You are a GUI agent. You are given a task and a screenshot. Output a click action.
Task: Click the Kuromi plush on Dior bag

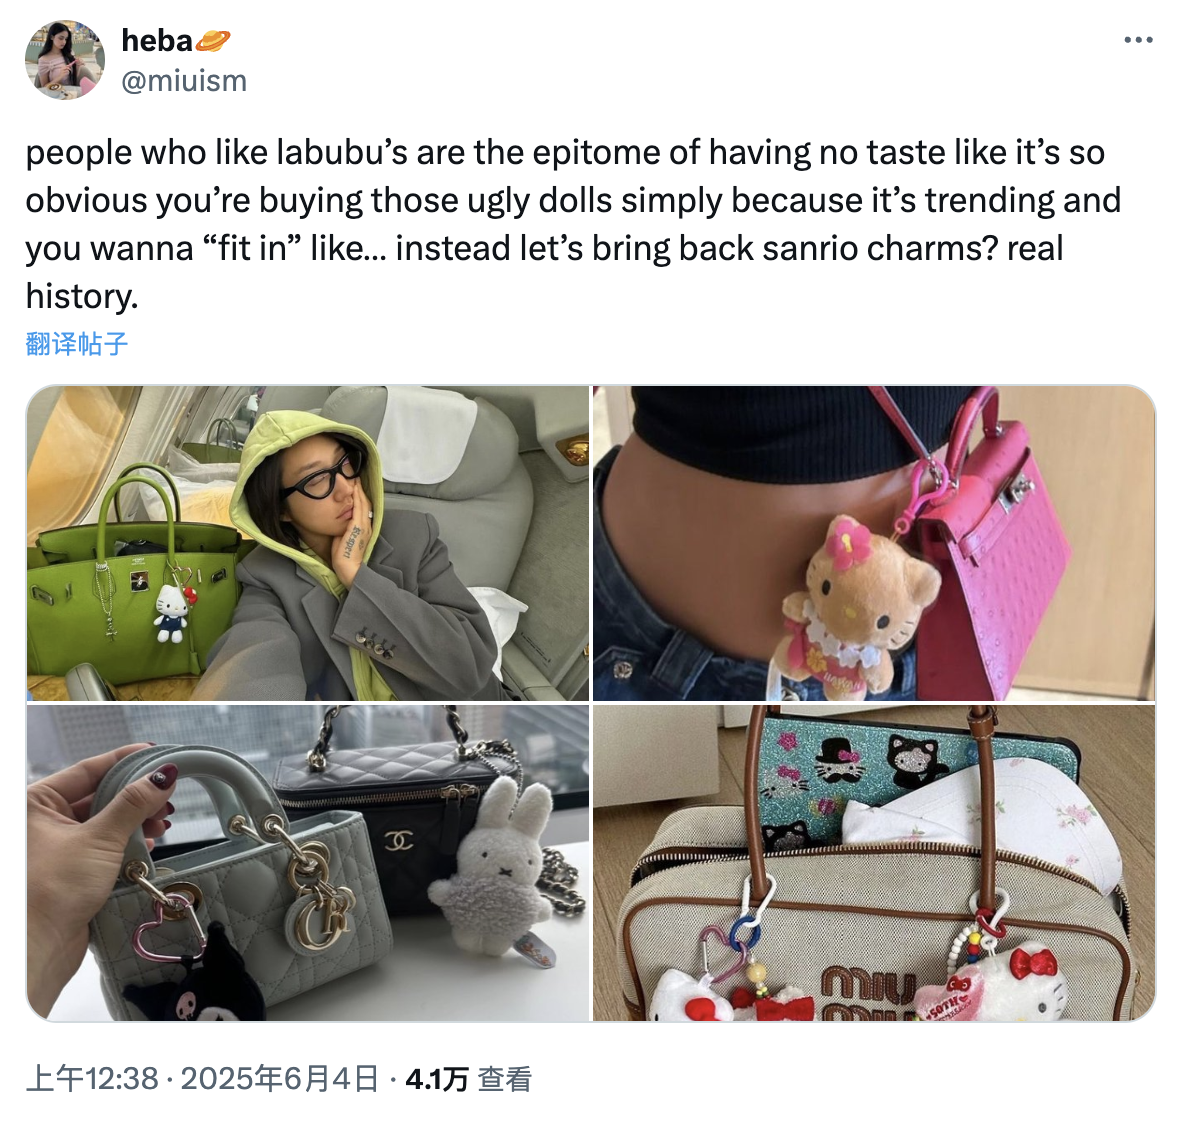[194, 978]
